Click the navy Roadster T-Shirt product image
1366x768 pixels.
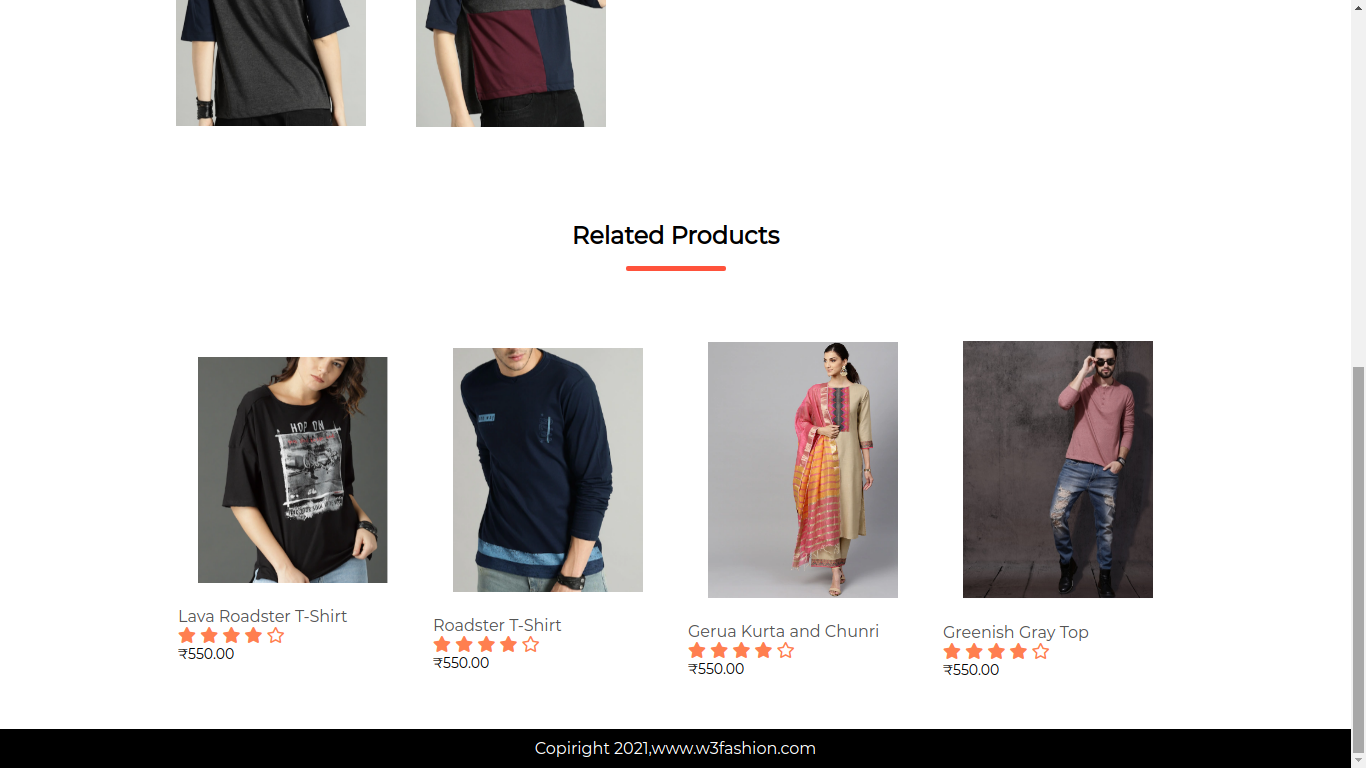point(548,469)
